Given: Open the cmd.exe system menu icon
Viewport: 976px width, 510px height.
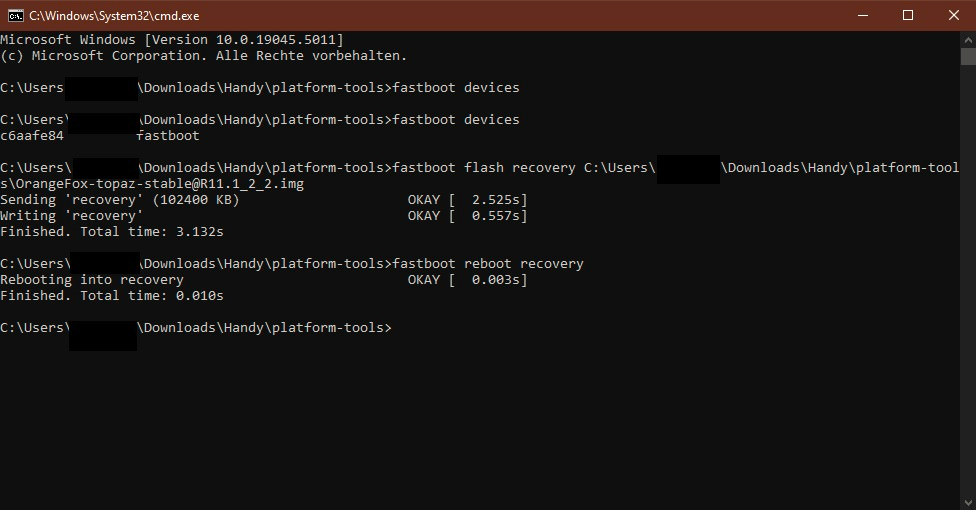Looking at the screenshot, I should point(15,15).
